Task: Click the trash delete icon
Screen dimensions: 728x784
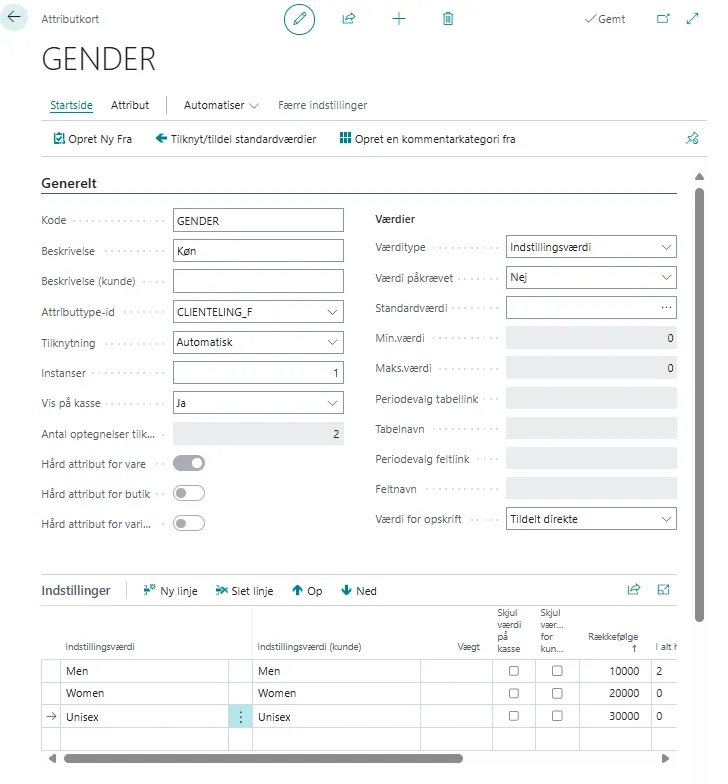Action: coord(448,19)
